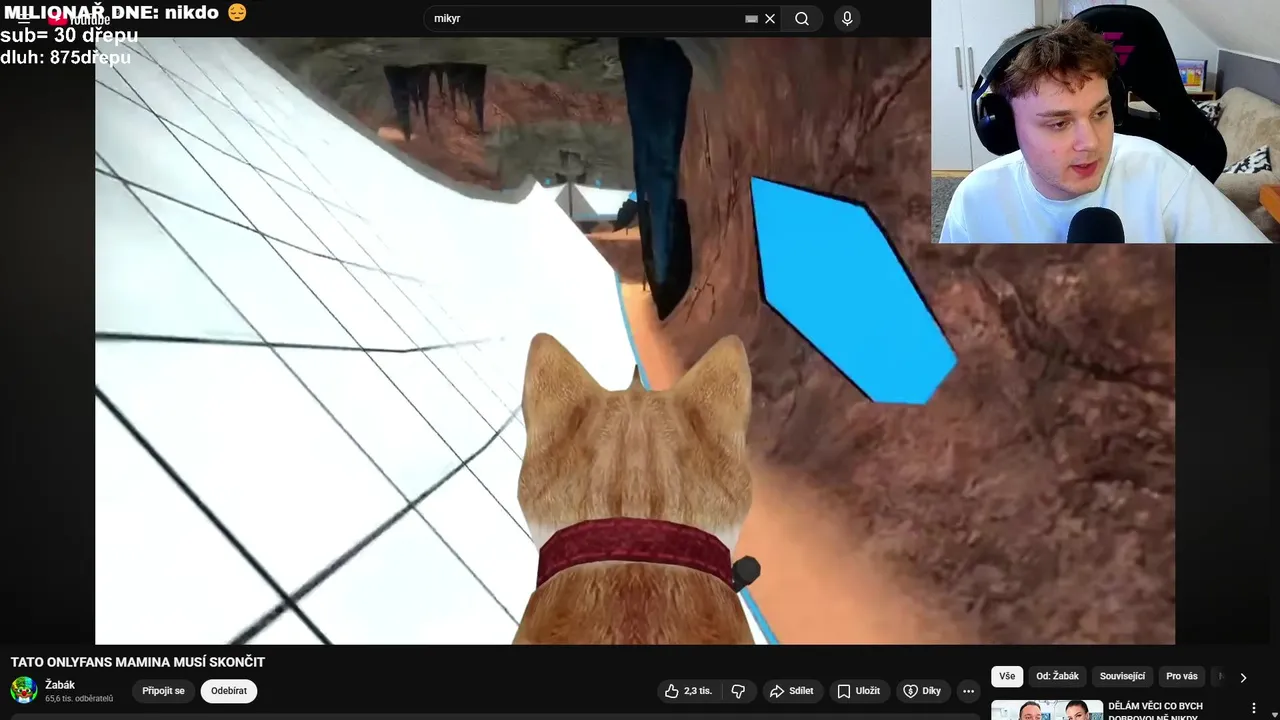Go to YouTube home via the logo
The width and height of the screenshot is (1280, 720).
coord(79,20)
